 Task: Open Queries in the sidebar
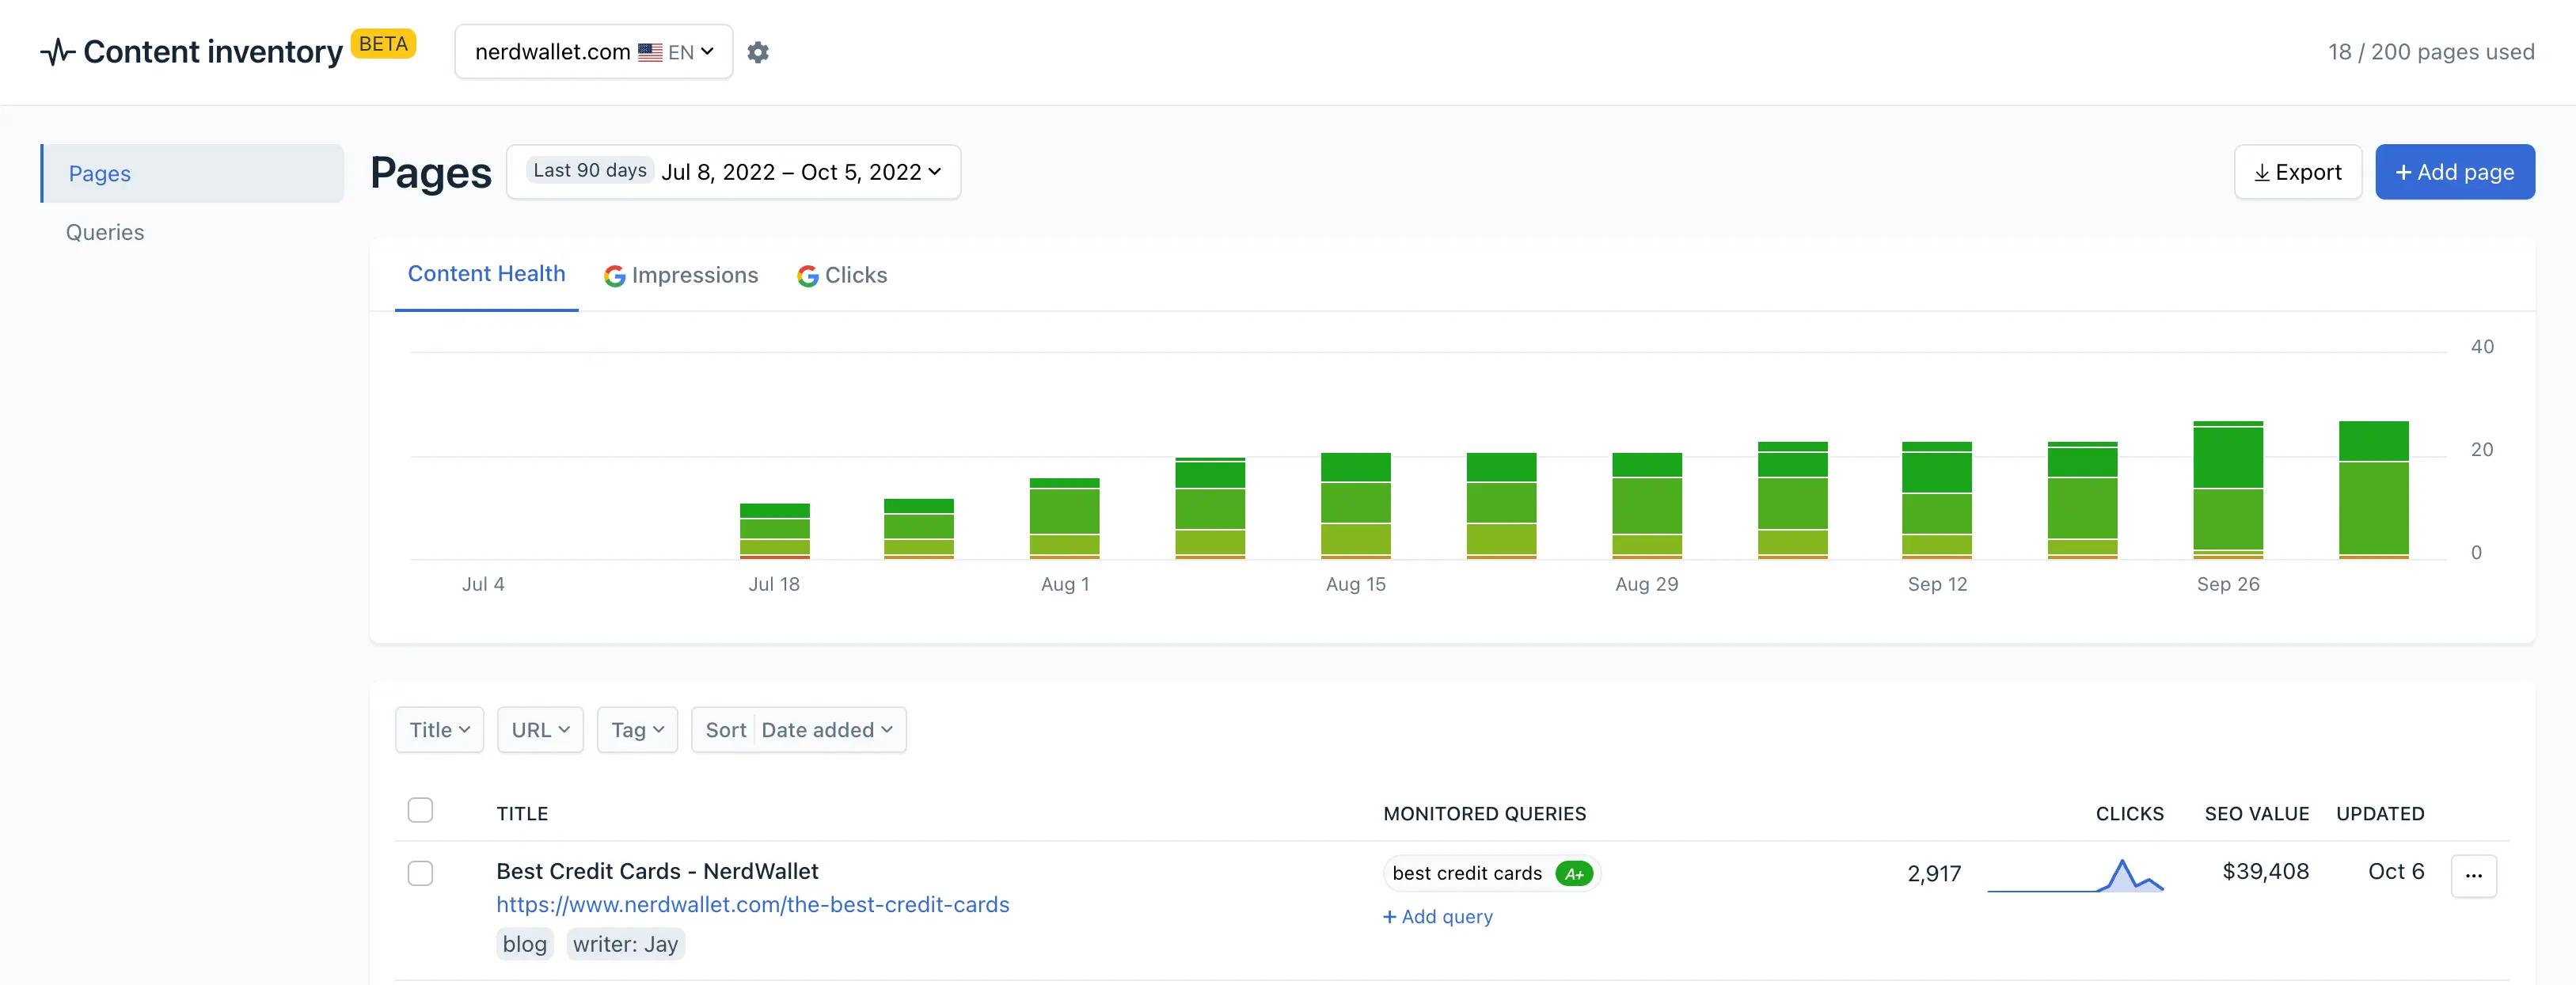105,232
